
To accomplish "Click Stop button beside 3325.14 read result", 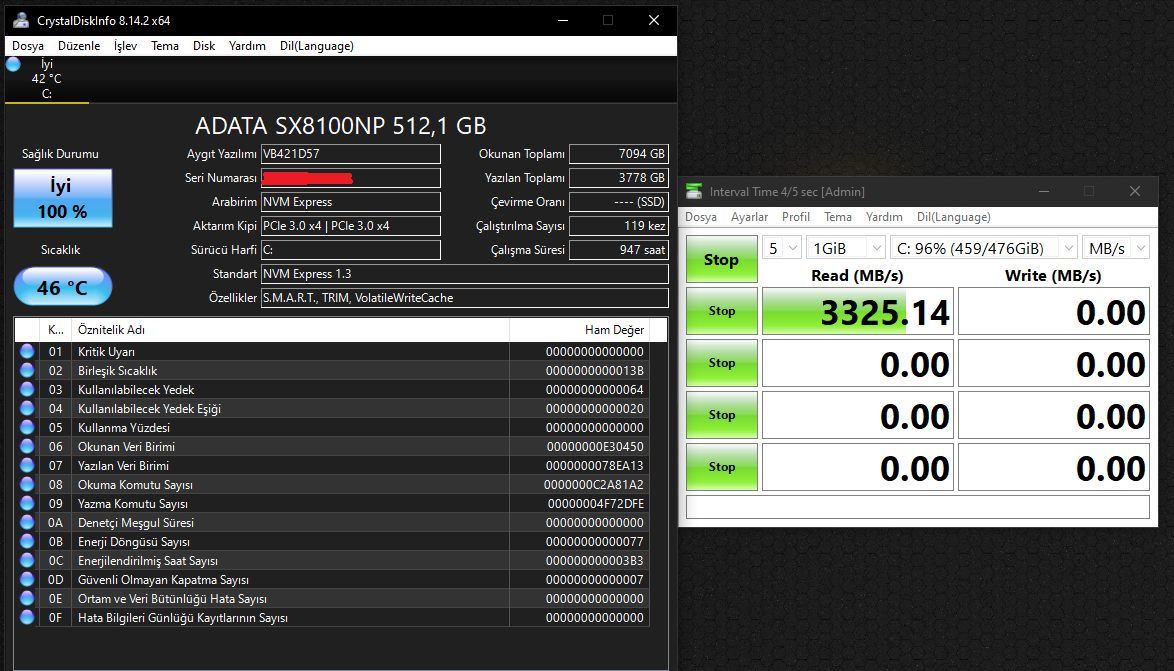I will 722,311.
